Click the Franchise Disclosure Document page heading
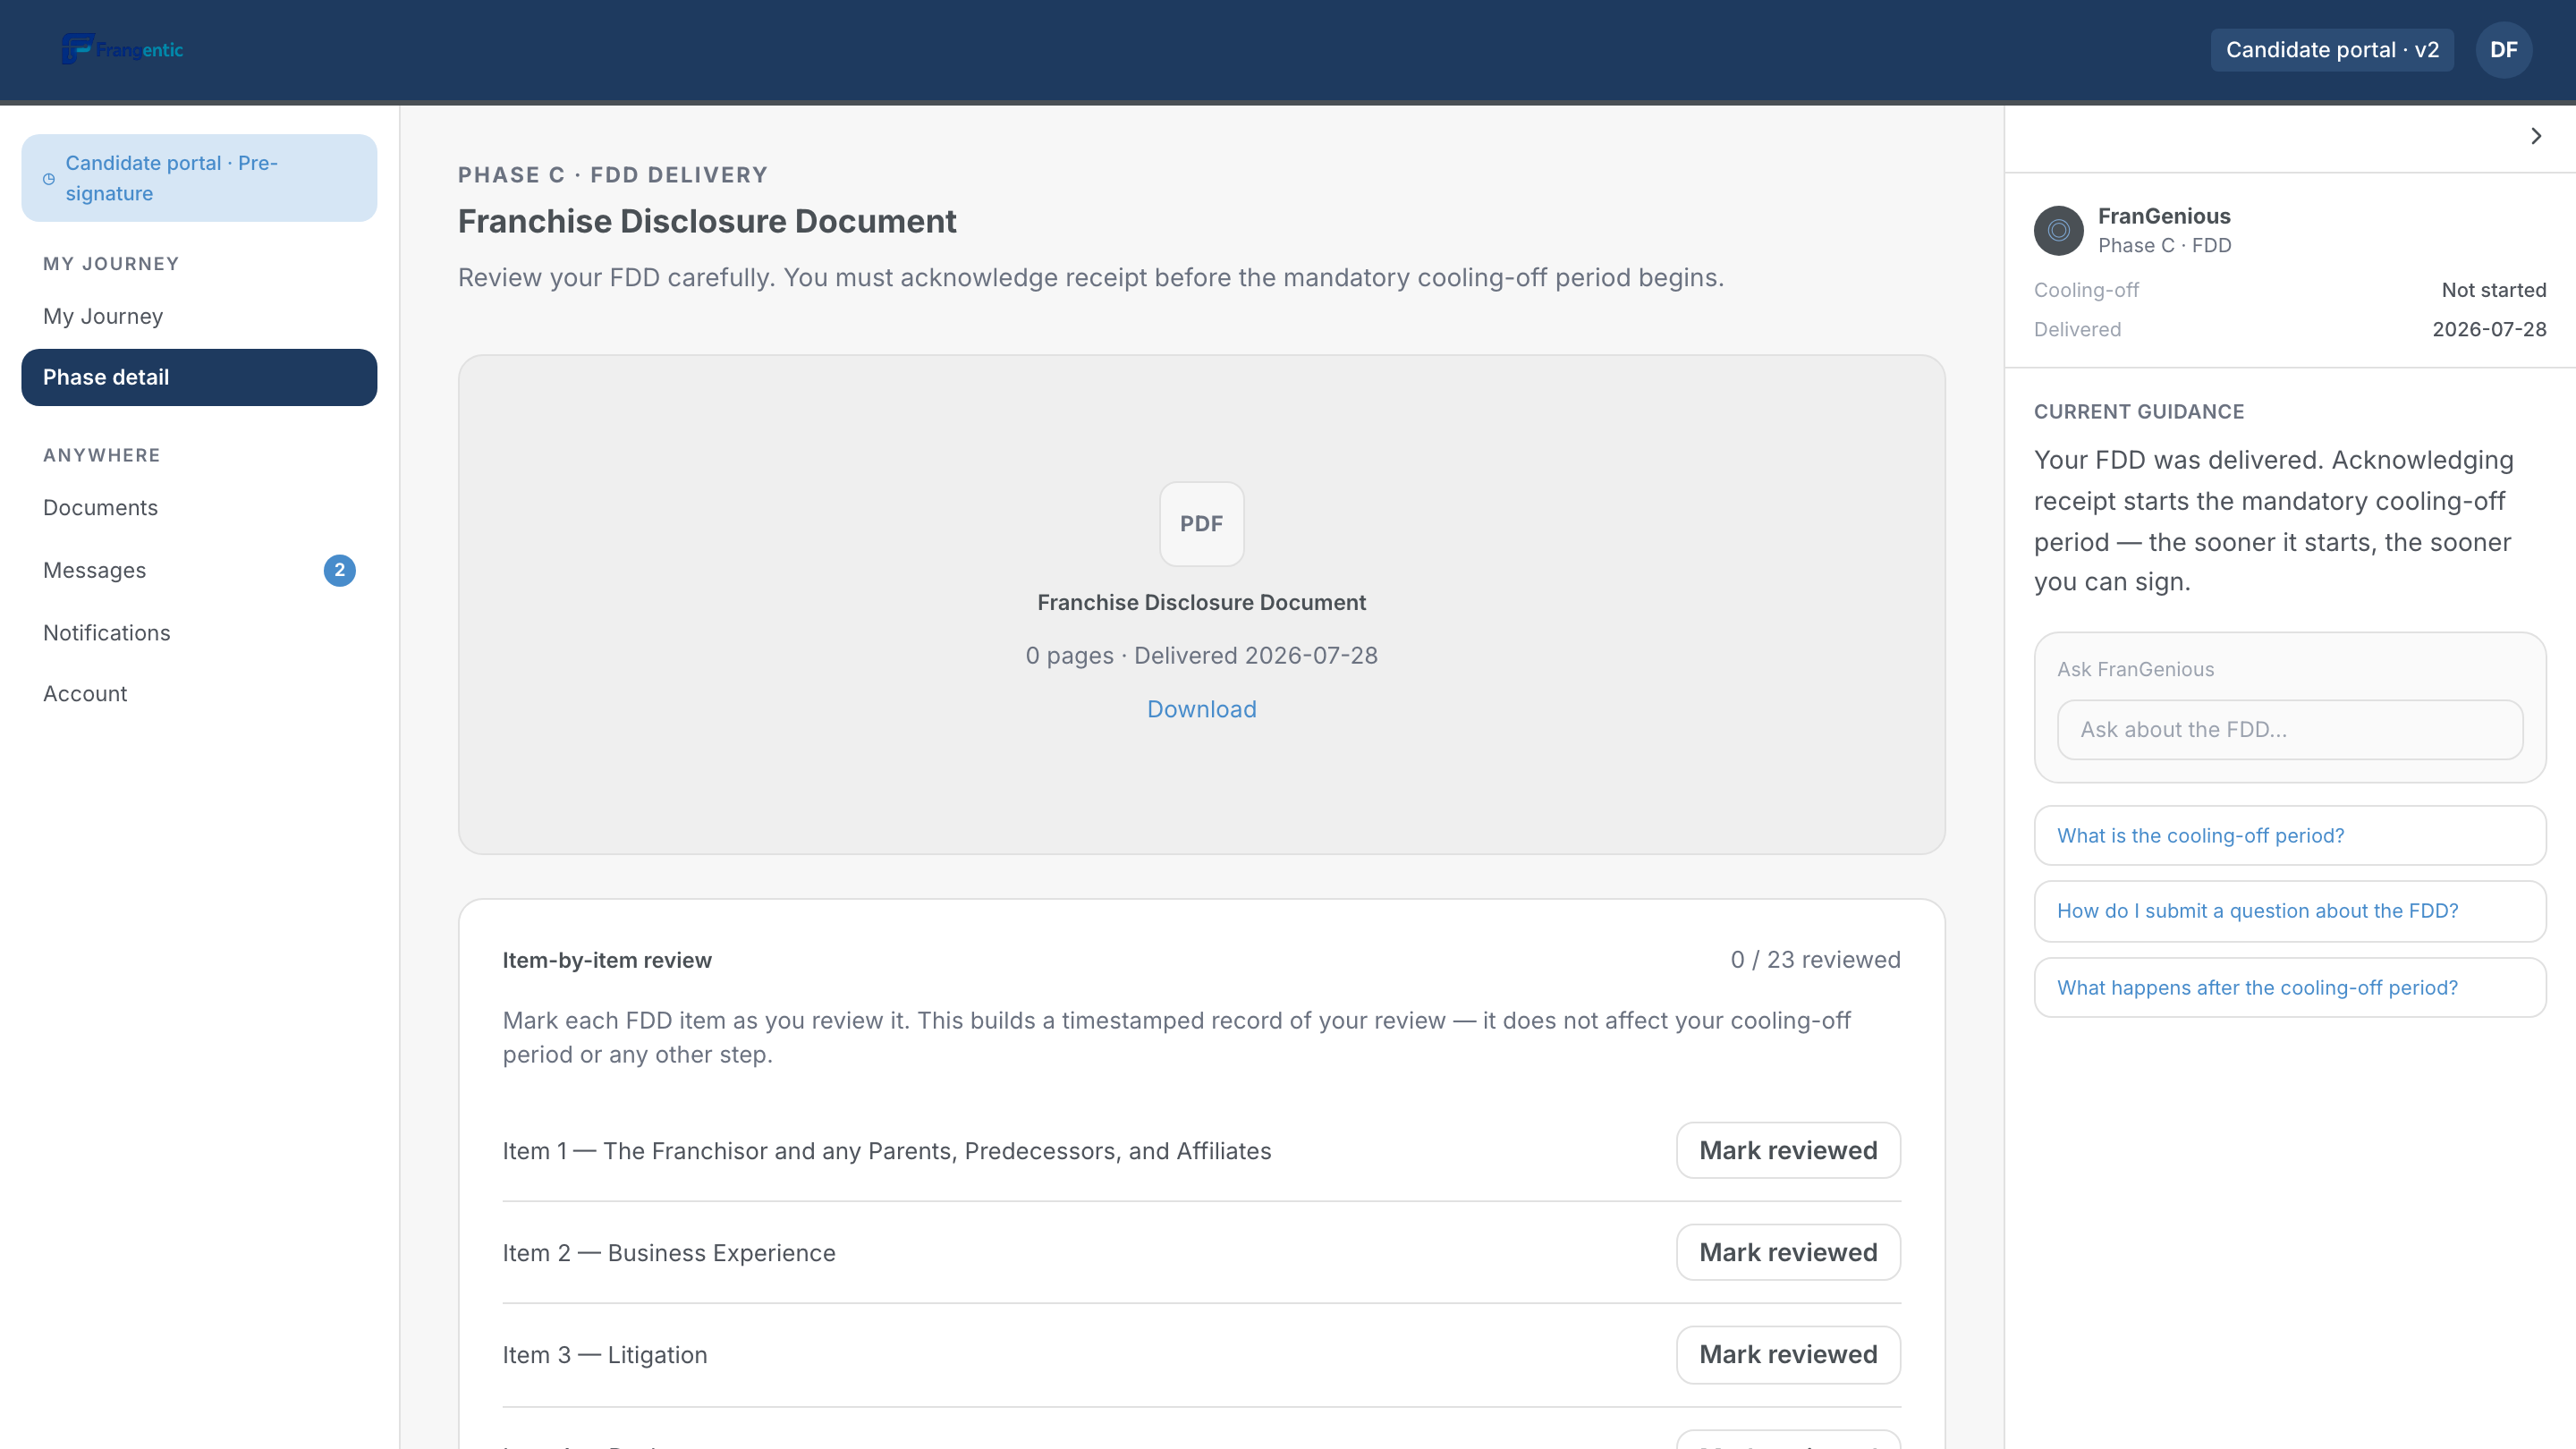 coord(707,221)
